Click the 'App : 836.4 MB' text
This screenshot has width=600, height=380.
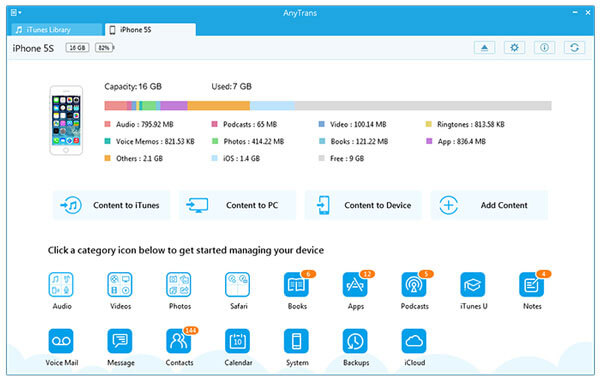point(461,142)
